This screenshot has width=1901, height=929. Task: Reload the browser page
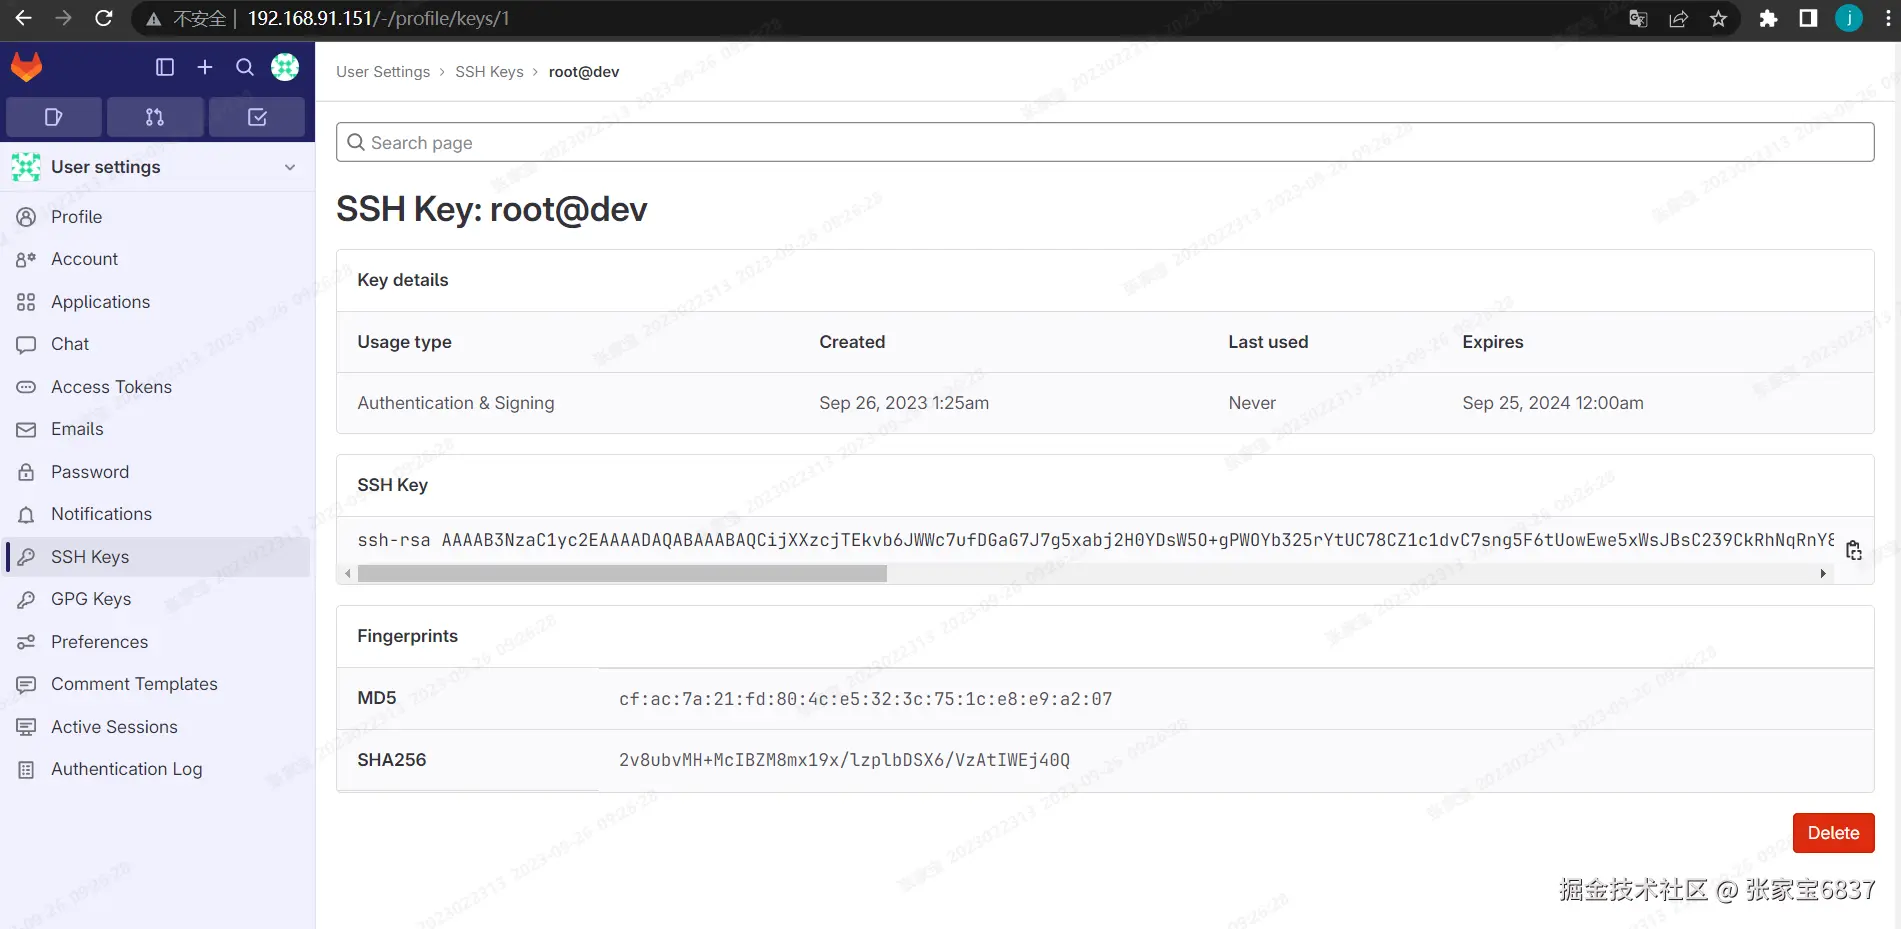pos(103,18)
